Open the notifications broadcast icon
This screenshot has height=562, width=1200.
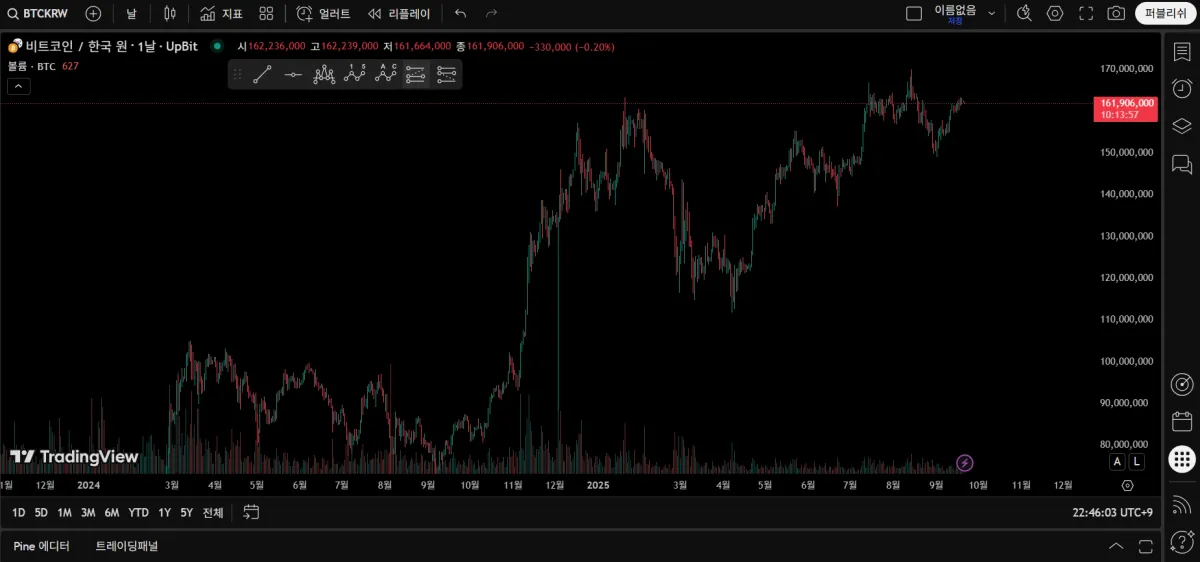(1182, 503)
